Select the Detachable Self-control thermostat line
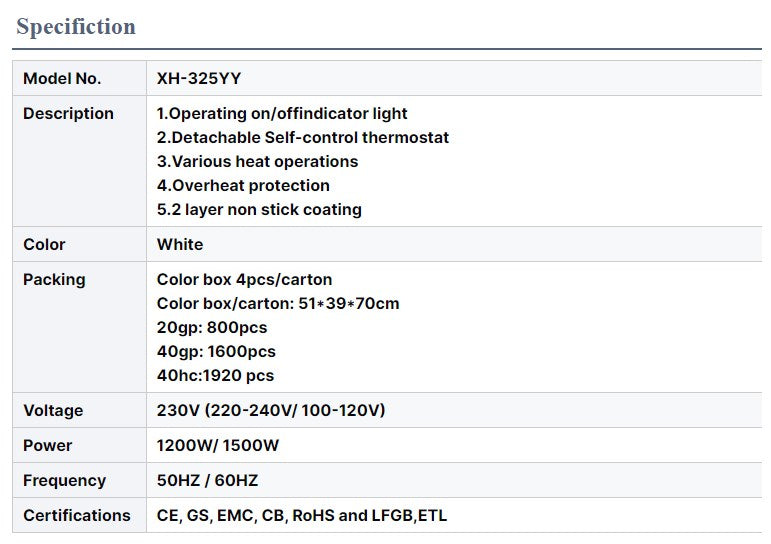The height and width of the screenshot is (544, 771). pos(303,138)
